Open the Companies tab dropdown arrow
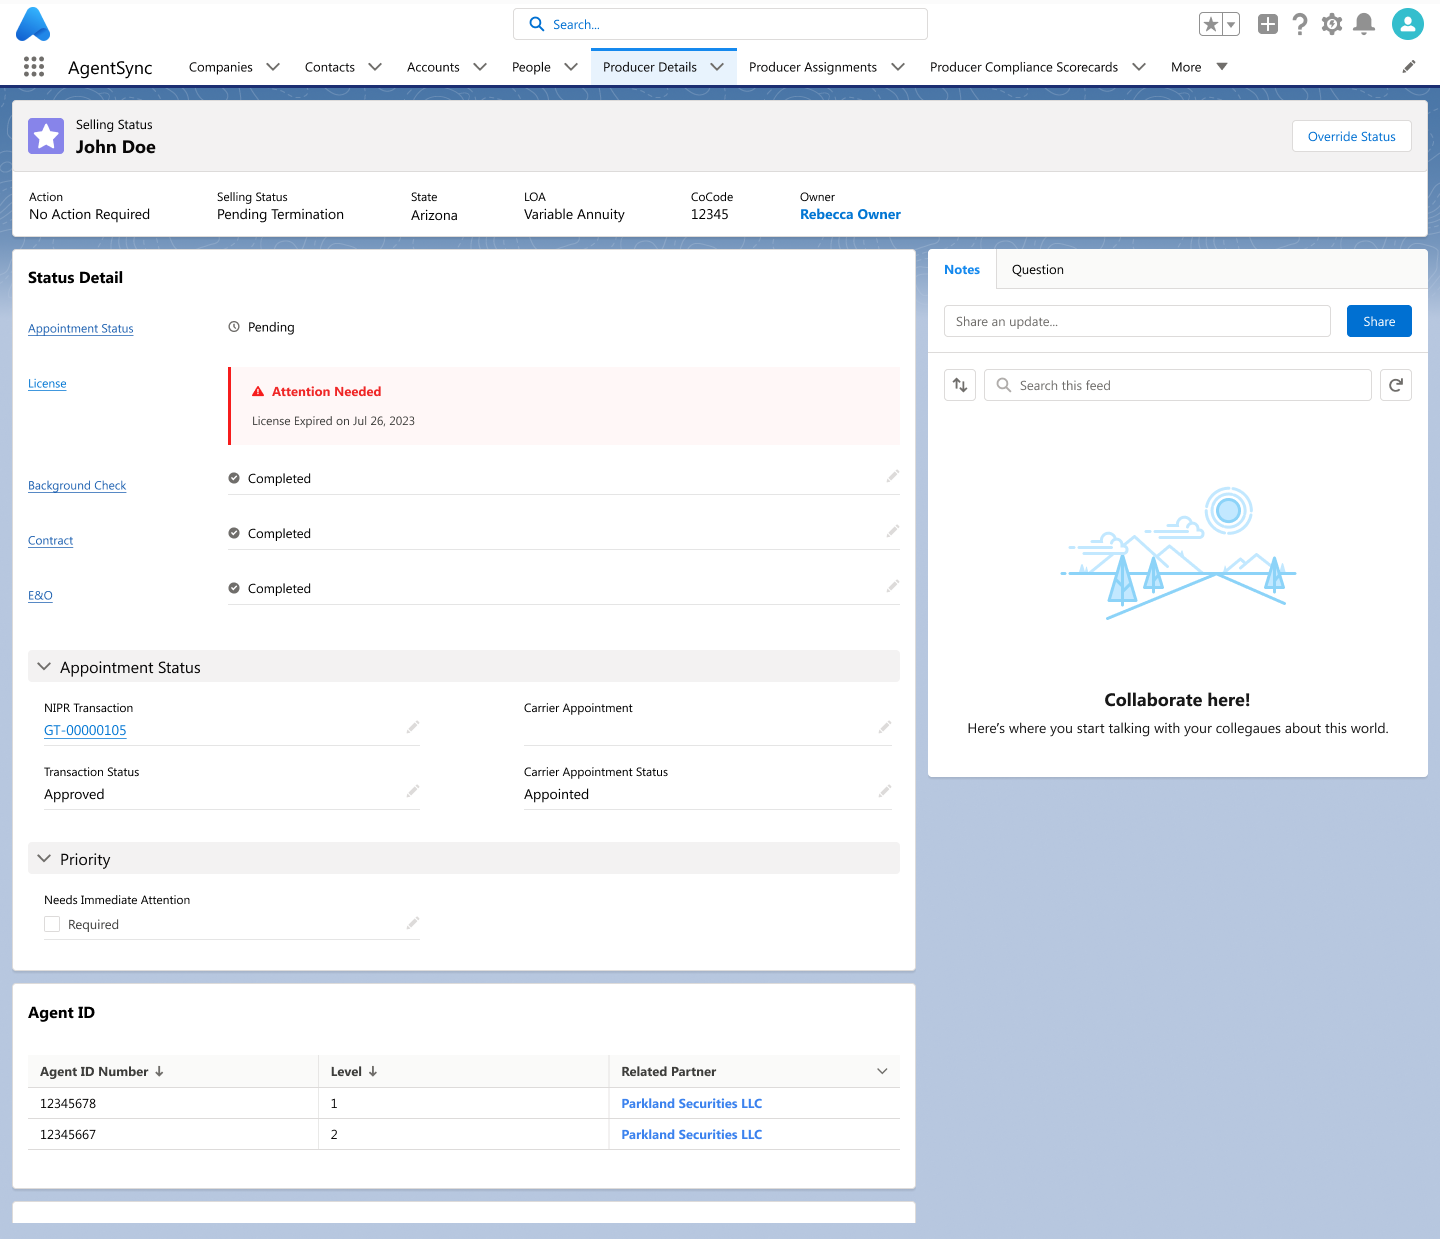The height and width of the screenshot is (1239, 1440). point(273,67)
